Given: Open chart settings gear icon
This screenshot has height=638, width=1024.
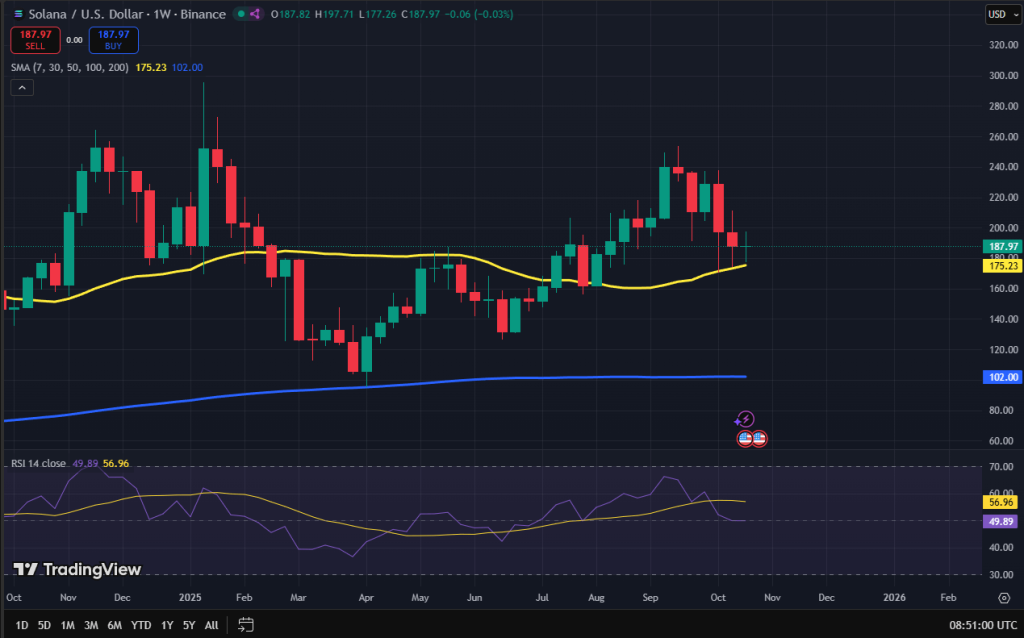Looking at the screenshot, I should (1003, 598).
